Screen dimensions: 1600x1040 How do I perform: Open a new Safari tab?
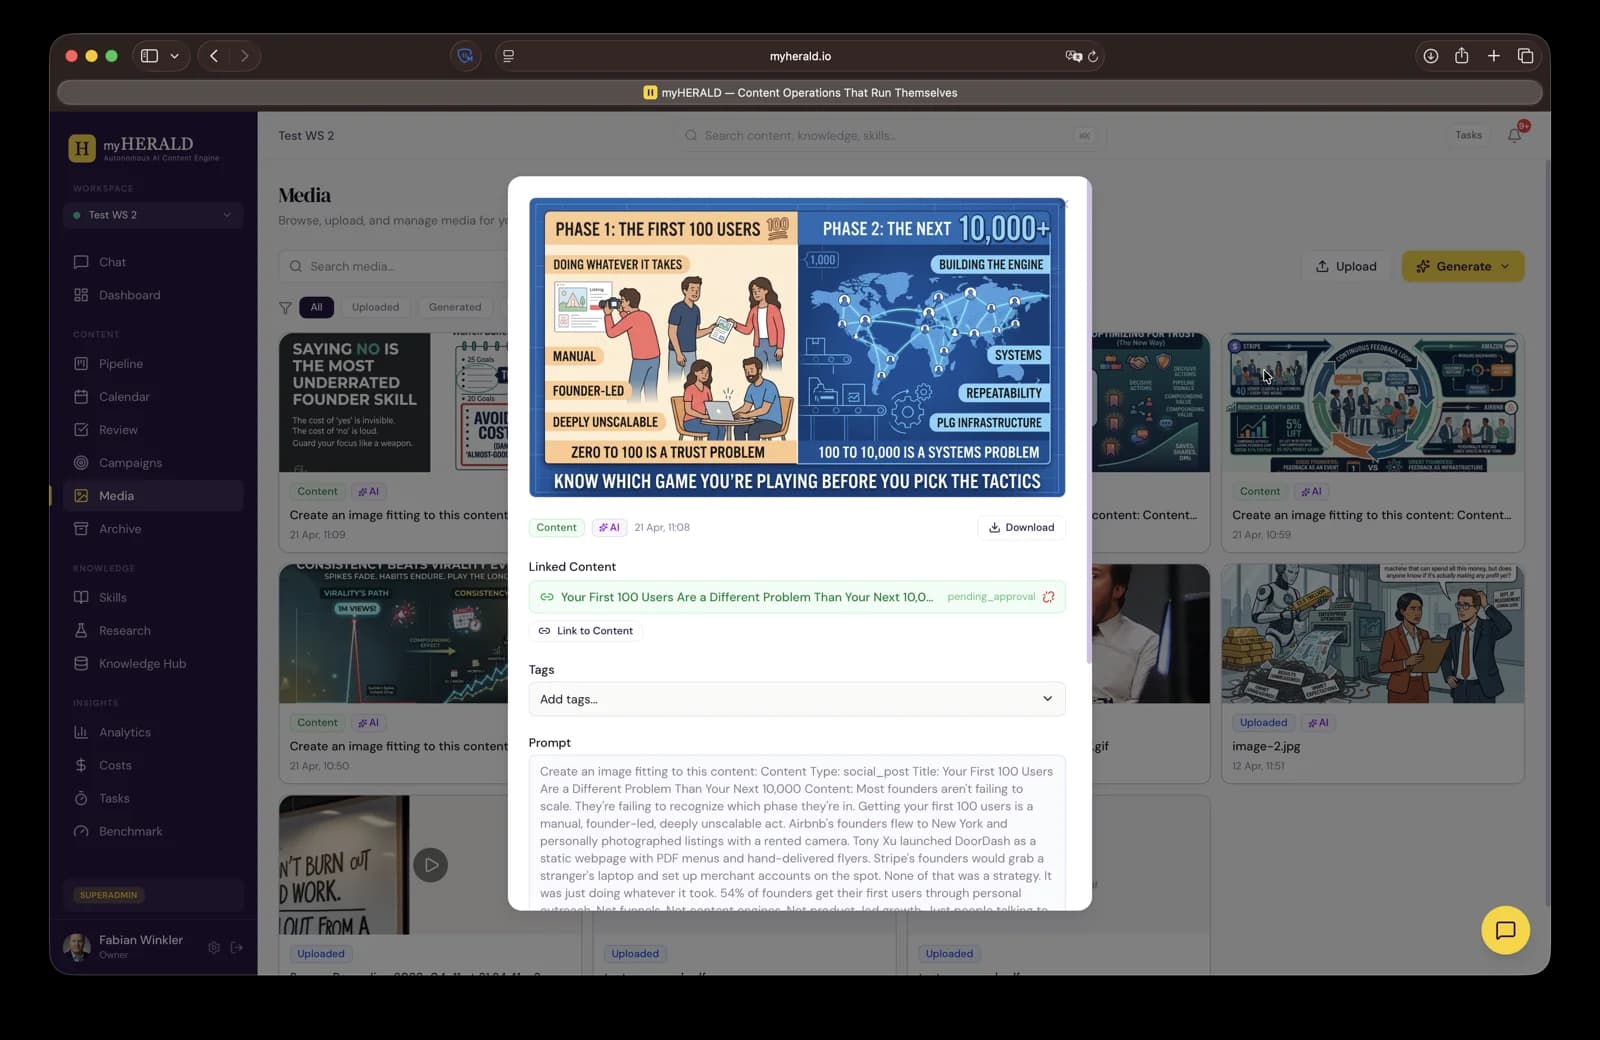1493,56
